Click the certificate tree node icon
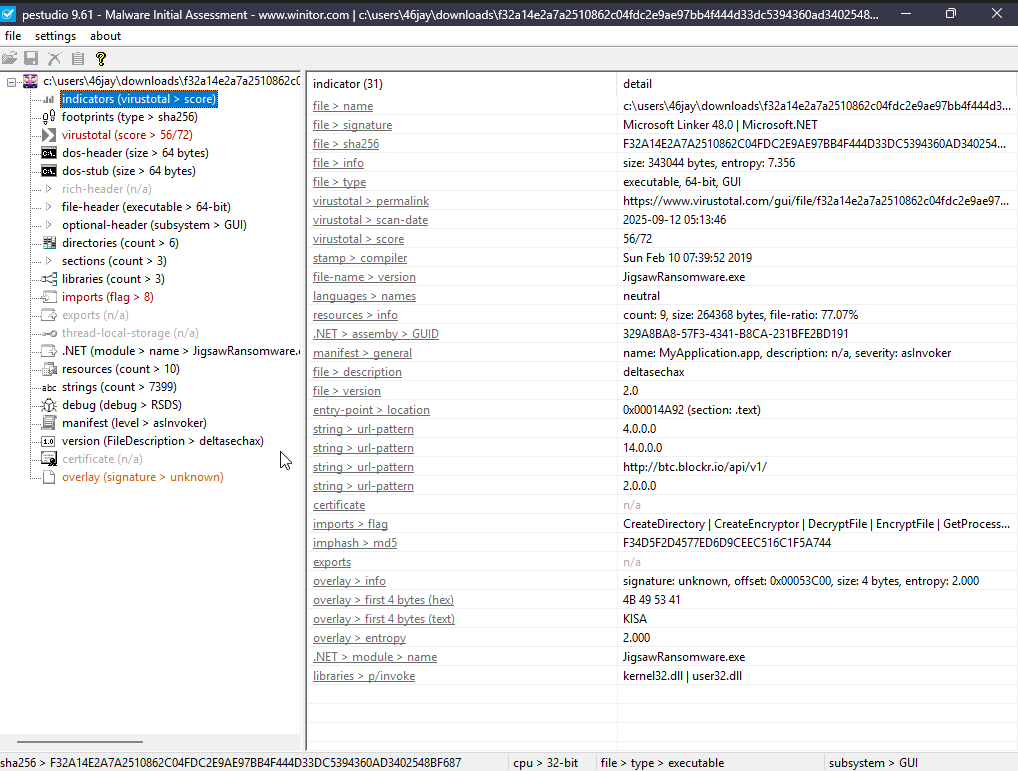1018x771 pixels. coord(49,459)
